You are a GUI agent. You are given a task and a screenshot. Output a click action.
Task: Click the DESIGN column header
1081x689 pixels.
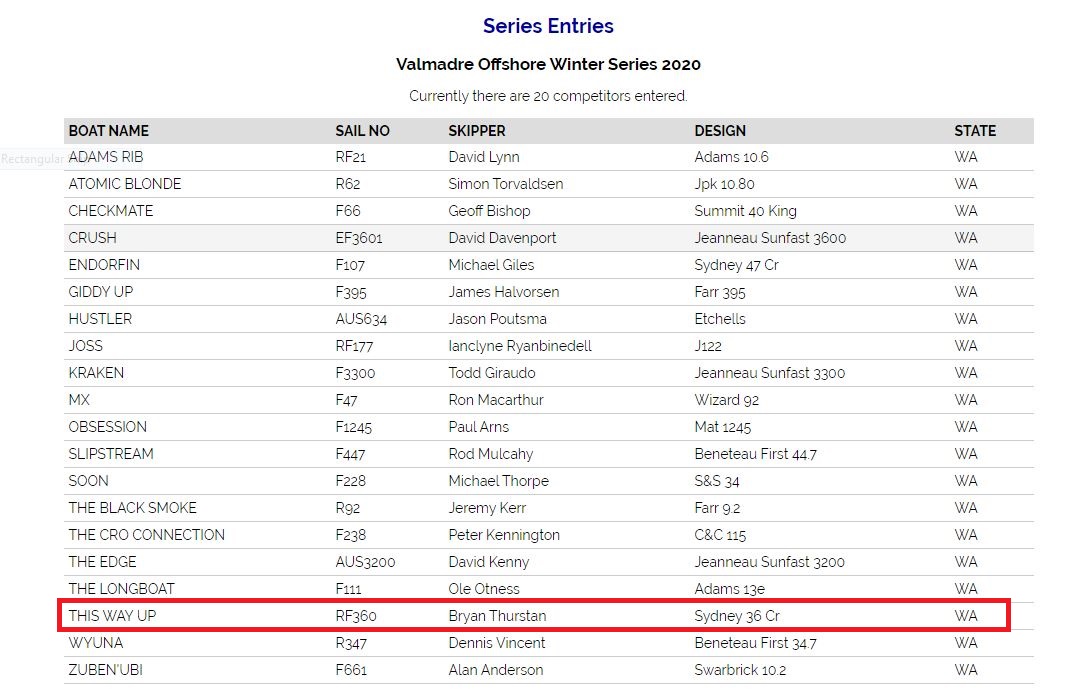pos(720,130)
